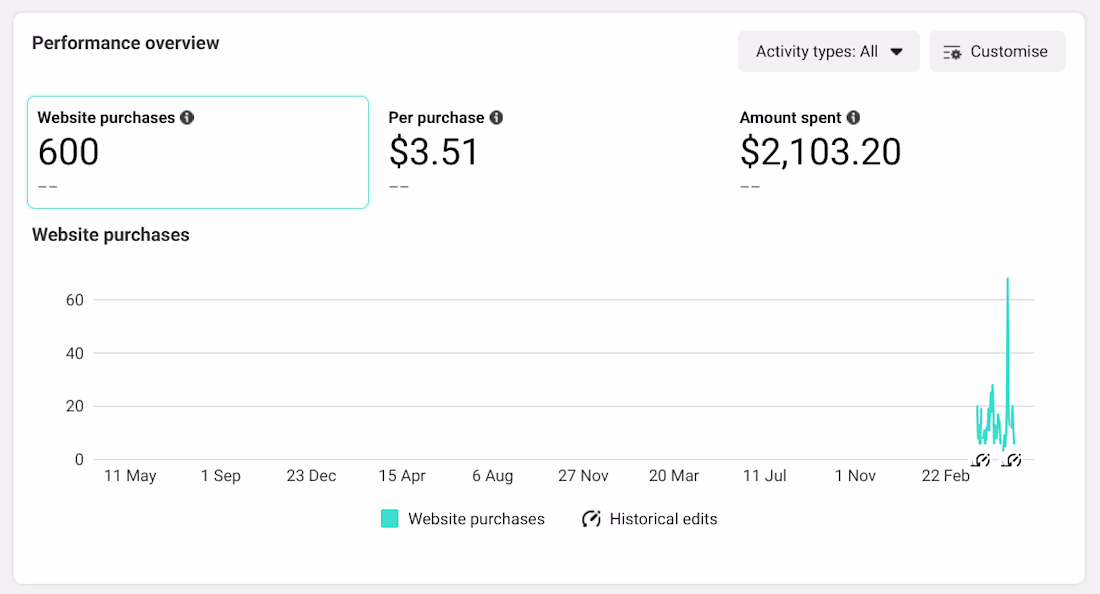
Task: Click the Website purchases legend label
Action: (x=476, y=519)
